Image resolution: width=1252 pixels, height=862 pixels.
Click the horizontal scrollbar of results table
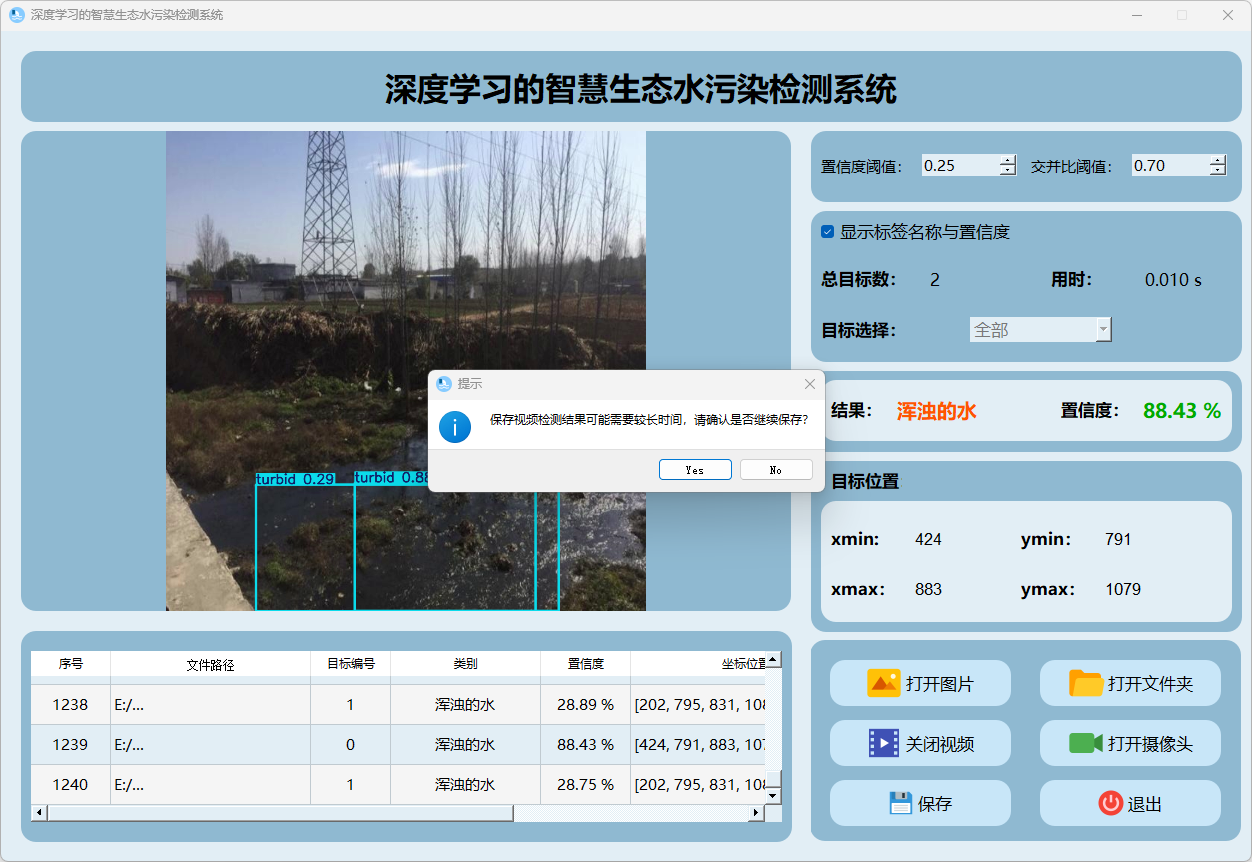pos(280,813)
